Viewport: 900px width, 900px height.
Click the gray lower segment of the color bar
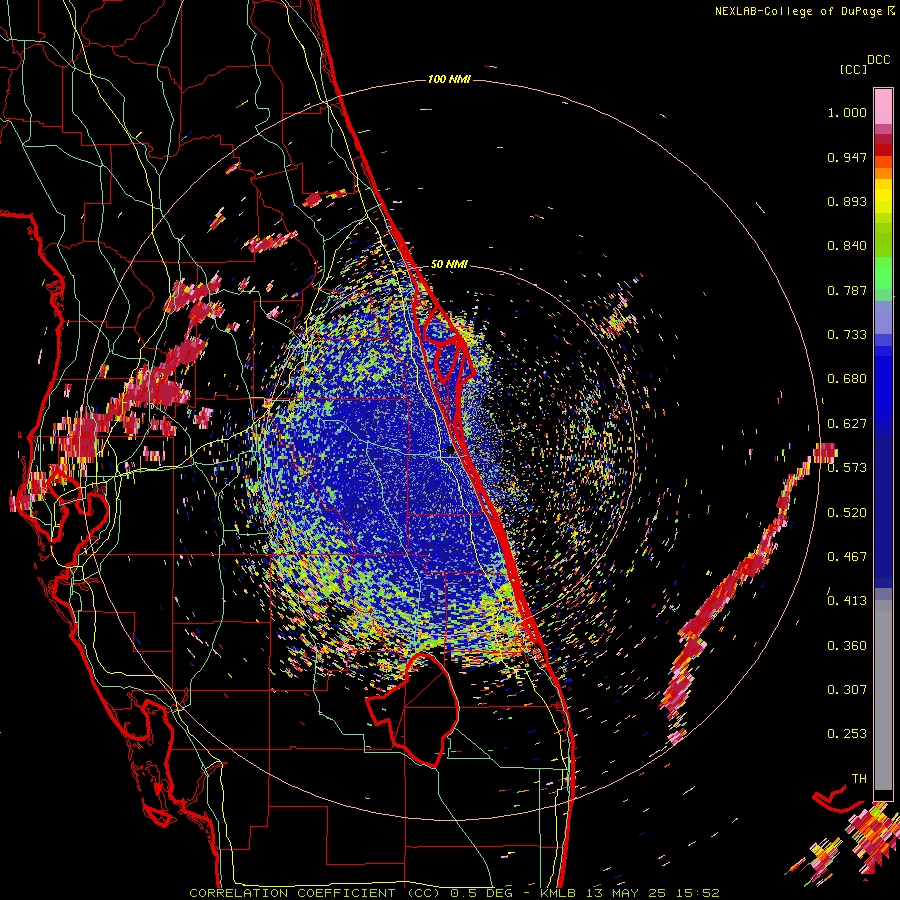(x=883, y=695)
